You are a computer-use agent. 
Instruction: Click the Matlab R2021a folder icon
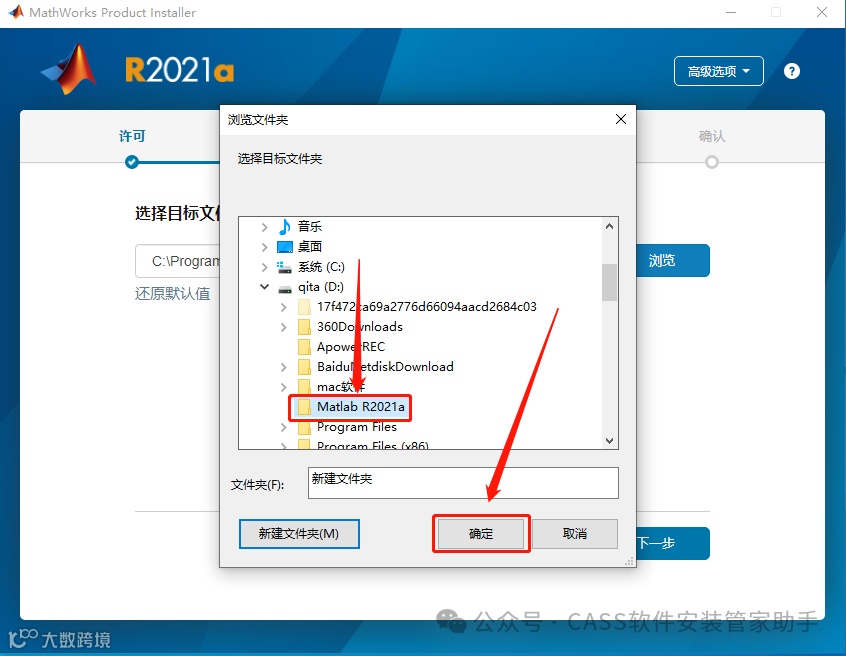coord(304,407)
